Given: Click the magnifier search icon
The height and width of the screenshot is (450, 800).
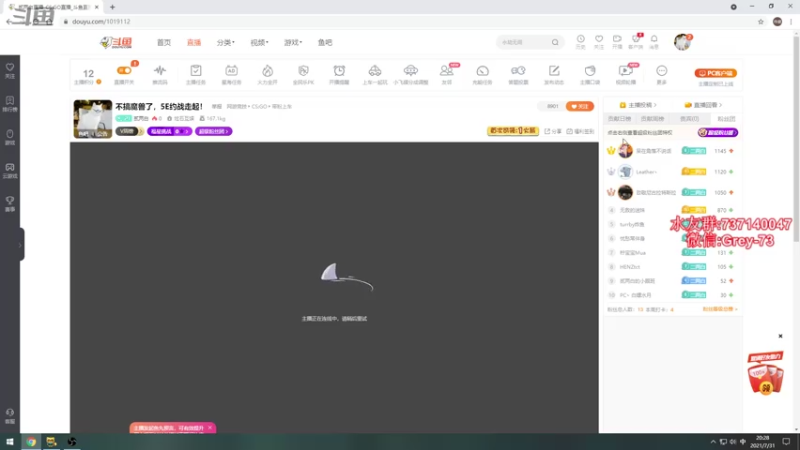Looking at the screenshot, I should coord(555,42).
